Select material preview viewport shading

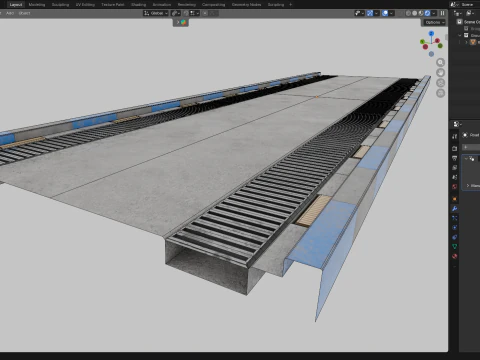(x=421, y=13)
